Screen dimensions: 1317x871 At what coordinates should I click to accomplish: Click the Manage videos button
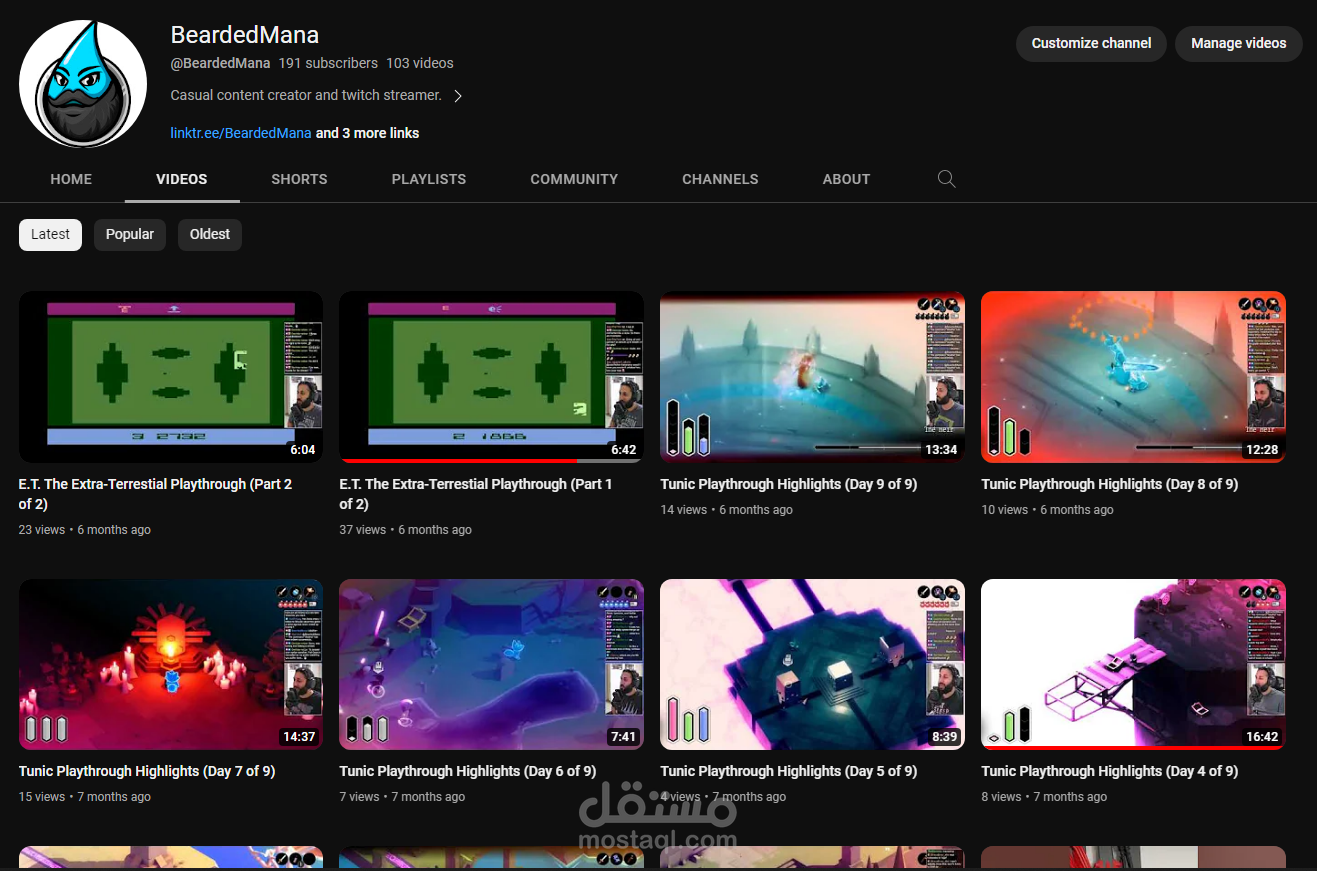[x=1238, y=44]
